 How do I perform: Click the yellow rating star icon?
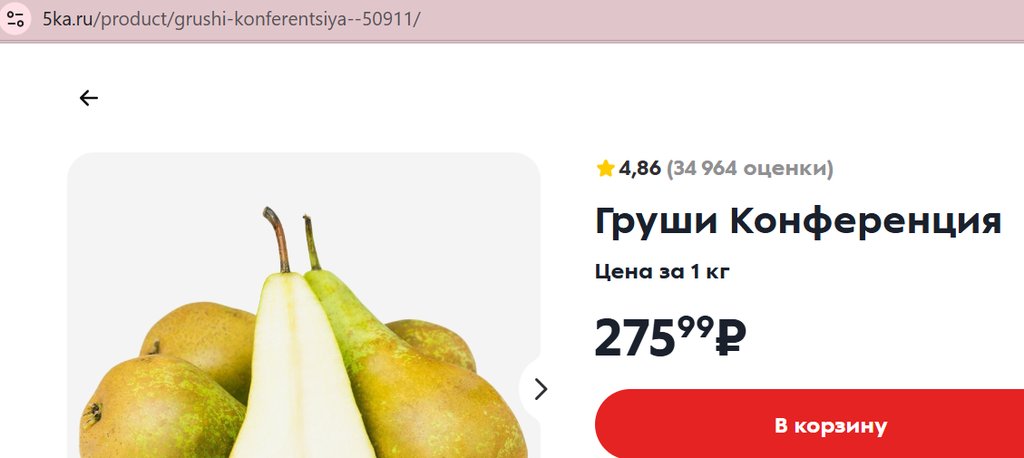[605, 169]
